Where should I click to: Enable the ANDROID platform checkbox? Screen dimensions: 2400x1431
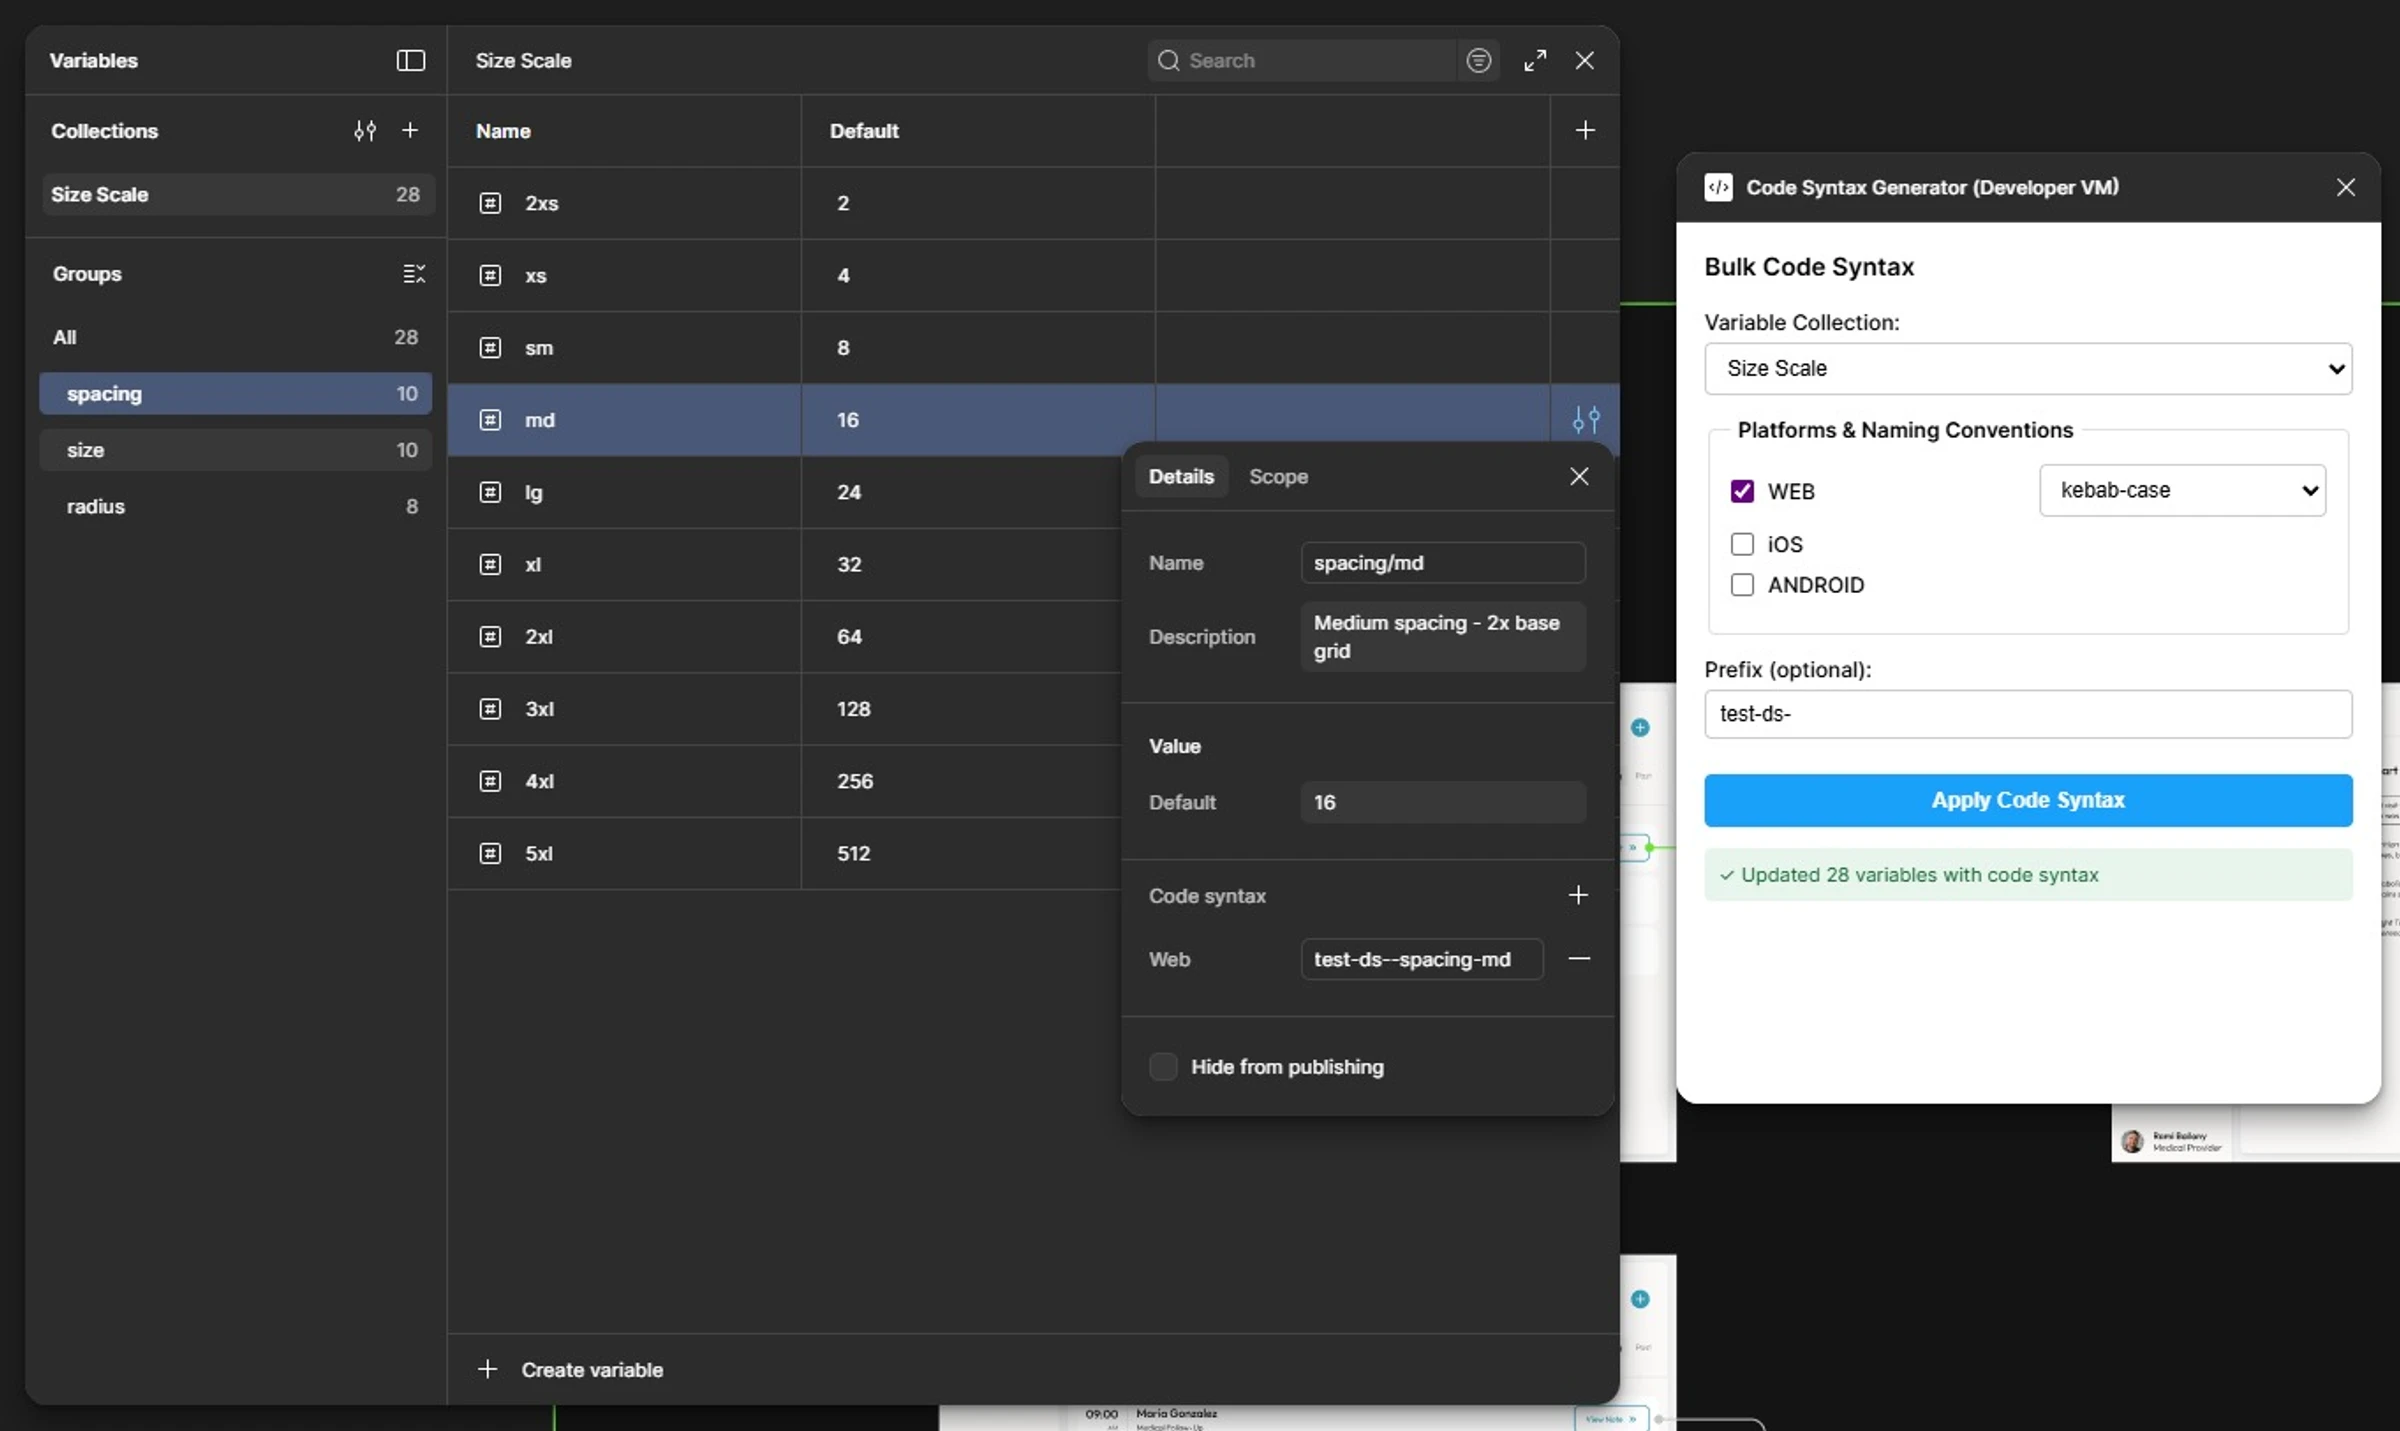tap(1742, 585)
